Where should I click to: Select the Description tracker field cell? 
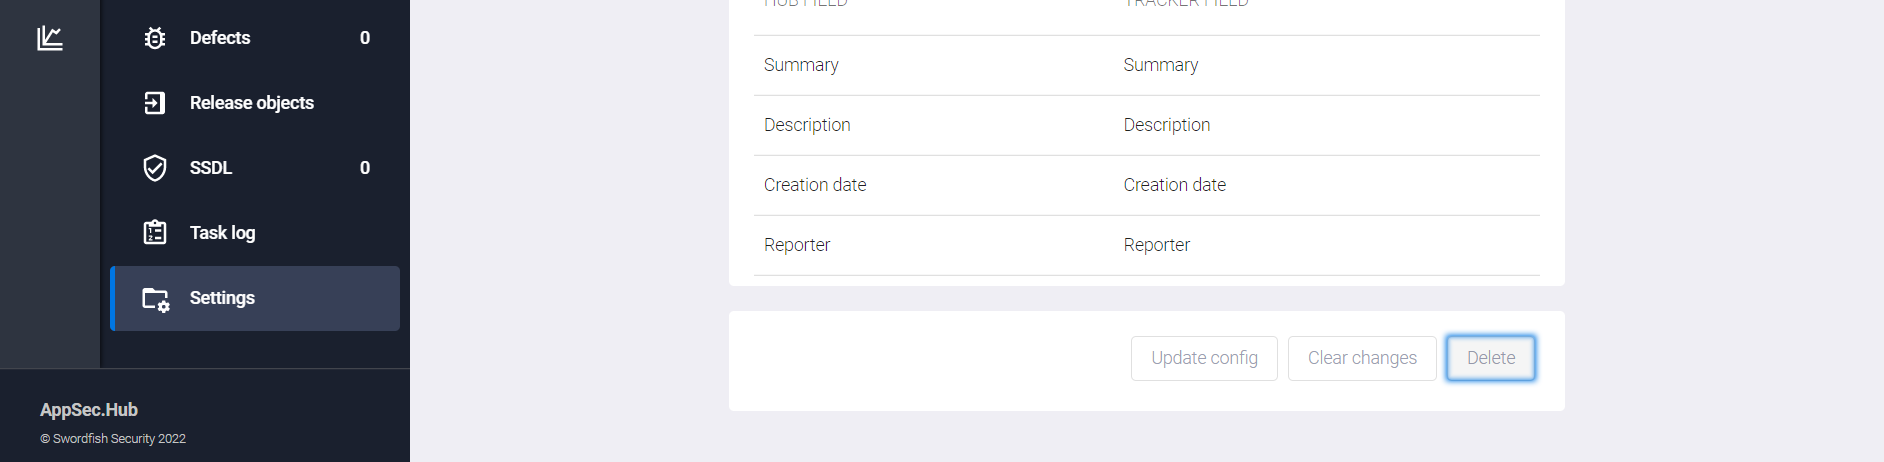[x=1166, y=125]
